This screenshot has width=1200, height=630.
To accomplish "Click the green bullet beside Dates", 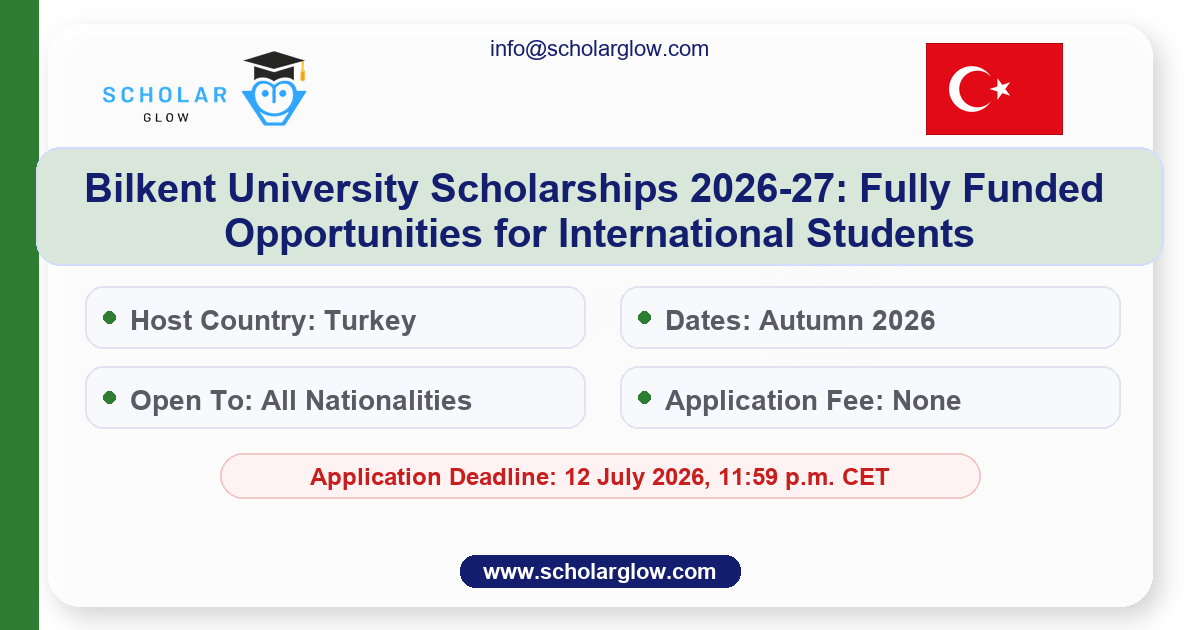I will (x=645, y=318).
